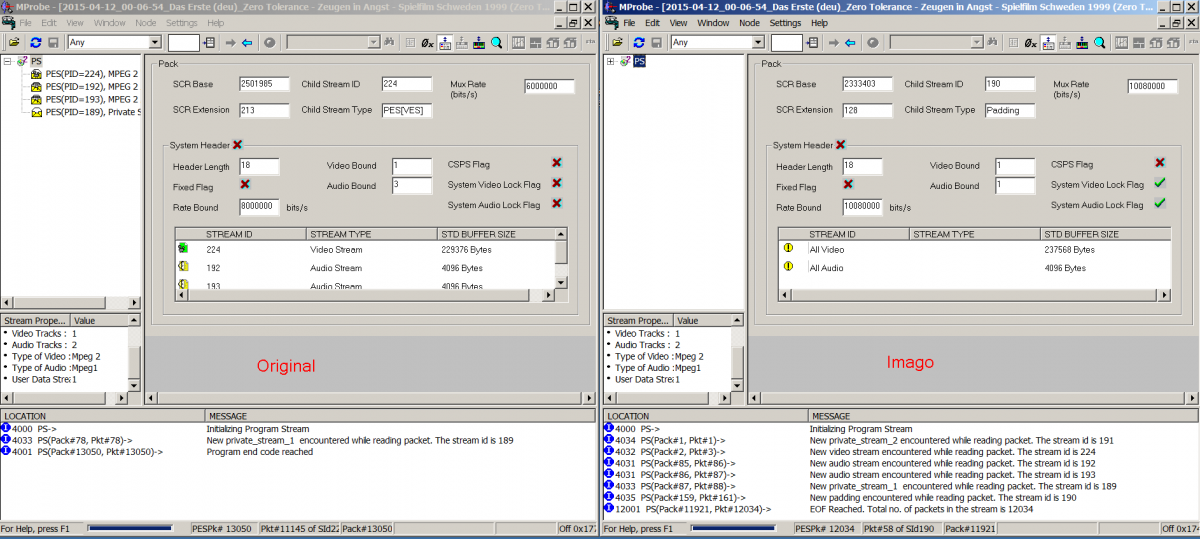Open the Settings menu in Imago window
The height and width of the screenshot is (539, 1200).
tap(785, 22)
